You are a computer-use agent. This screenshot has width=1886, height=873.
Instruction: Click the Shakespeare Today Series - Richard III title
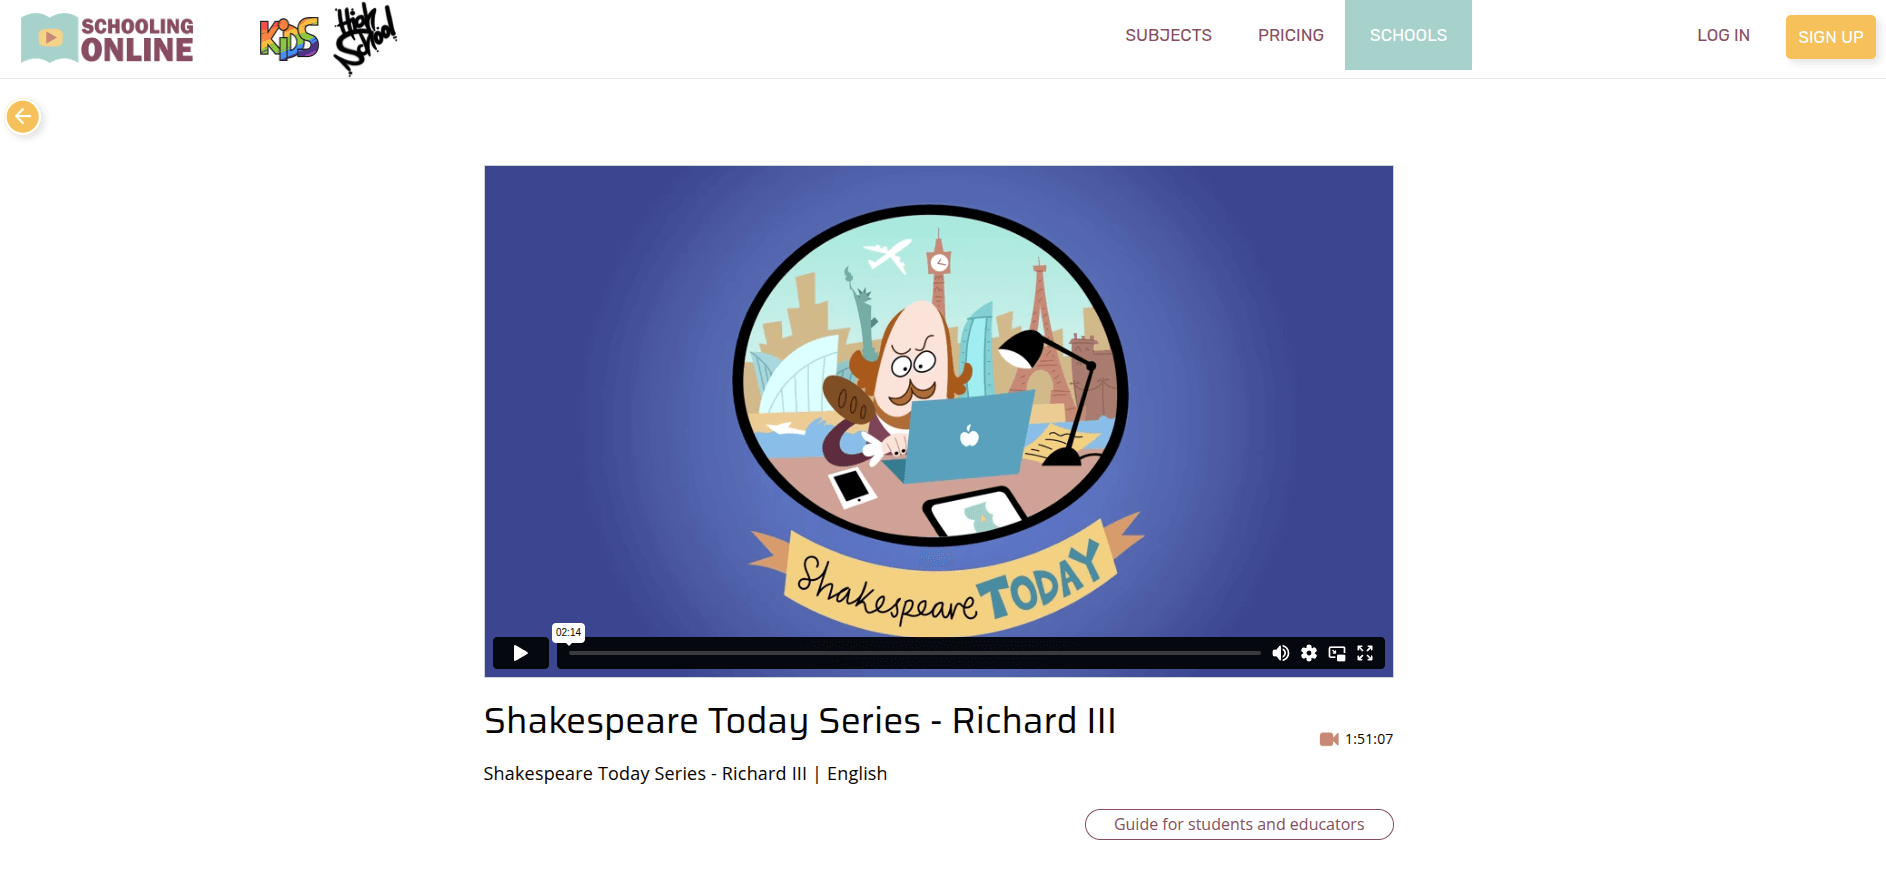[800, 721]
